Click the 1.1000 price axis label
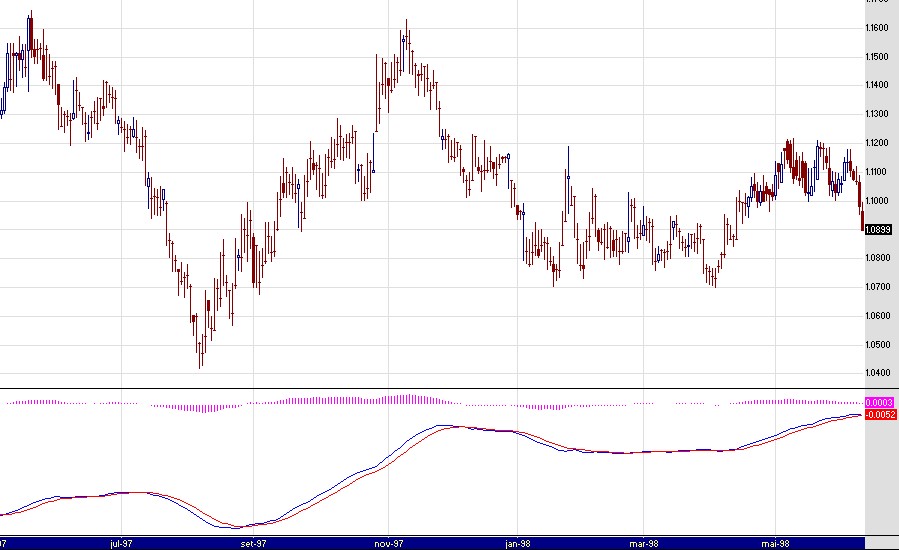This screenshot has width=899, height=550. coord(877,201)
